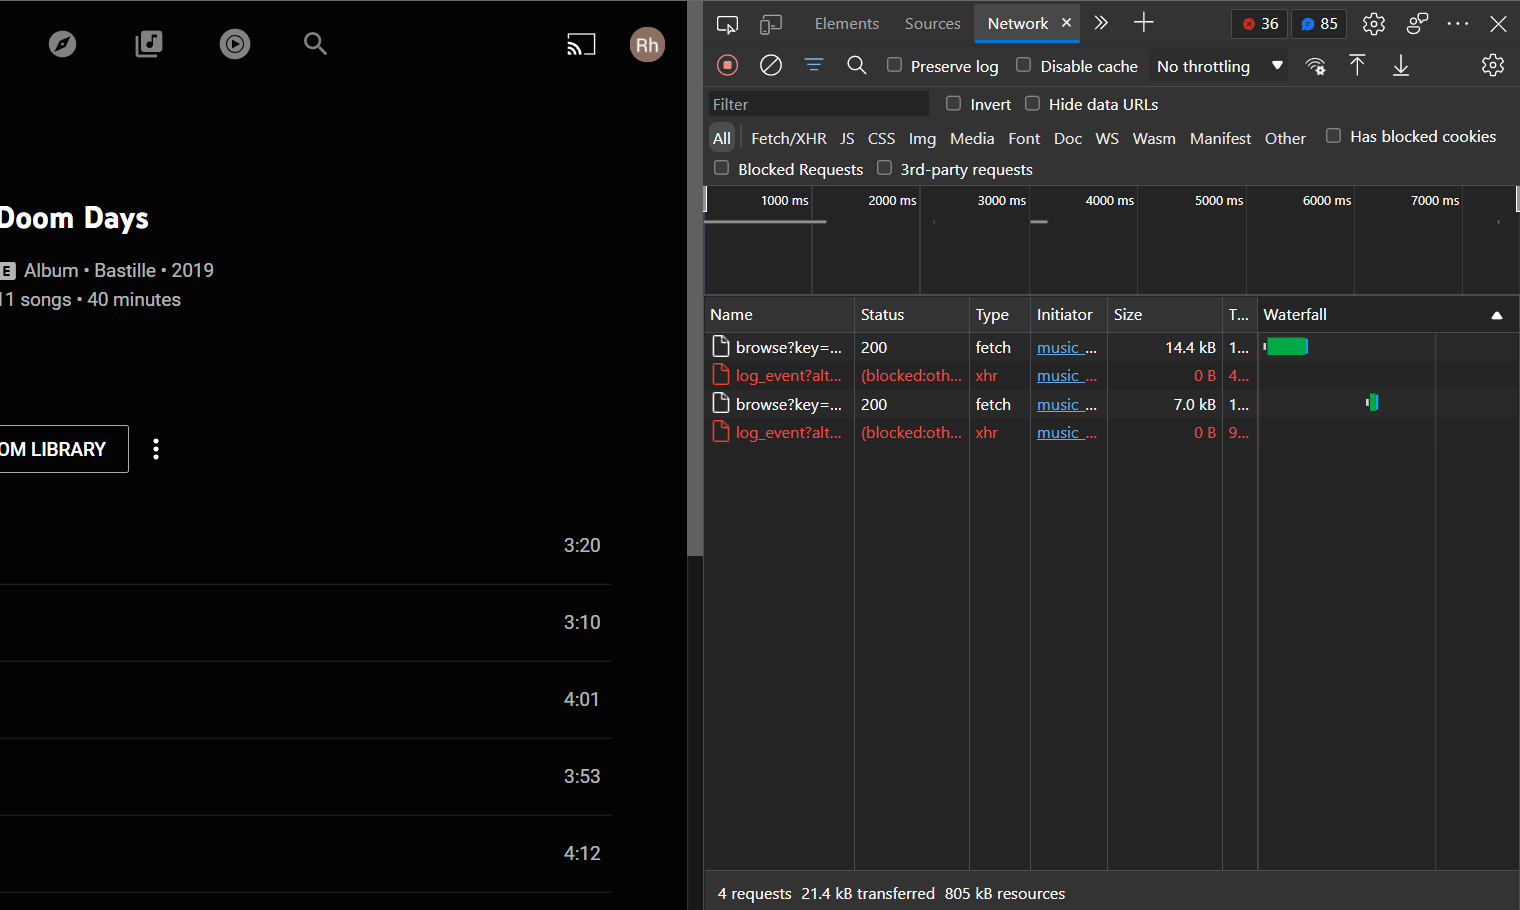The image size is (1520, 910).
Task: Open the No throttling dropdown
Action: coord(1216,65)
